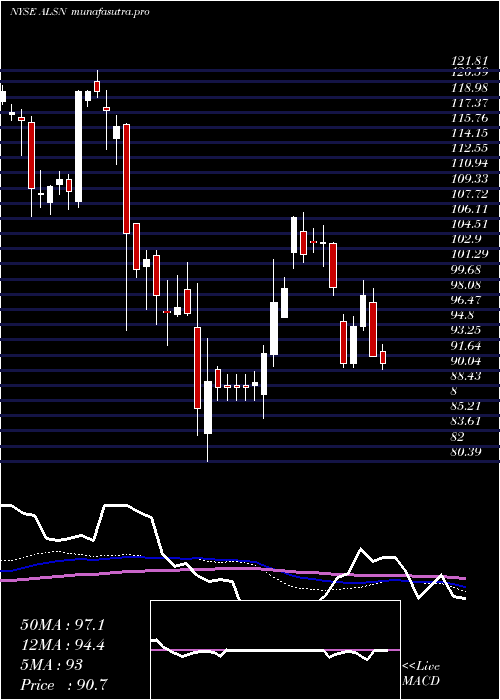
Task: Click the 85.21 price level label
Action: click(466, 406)
